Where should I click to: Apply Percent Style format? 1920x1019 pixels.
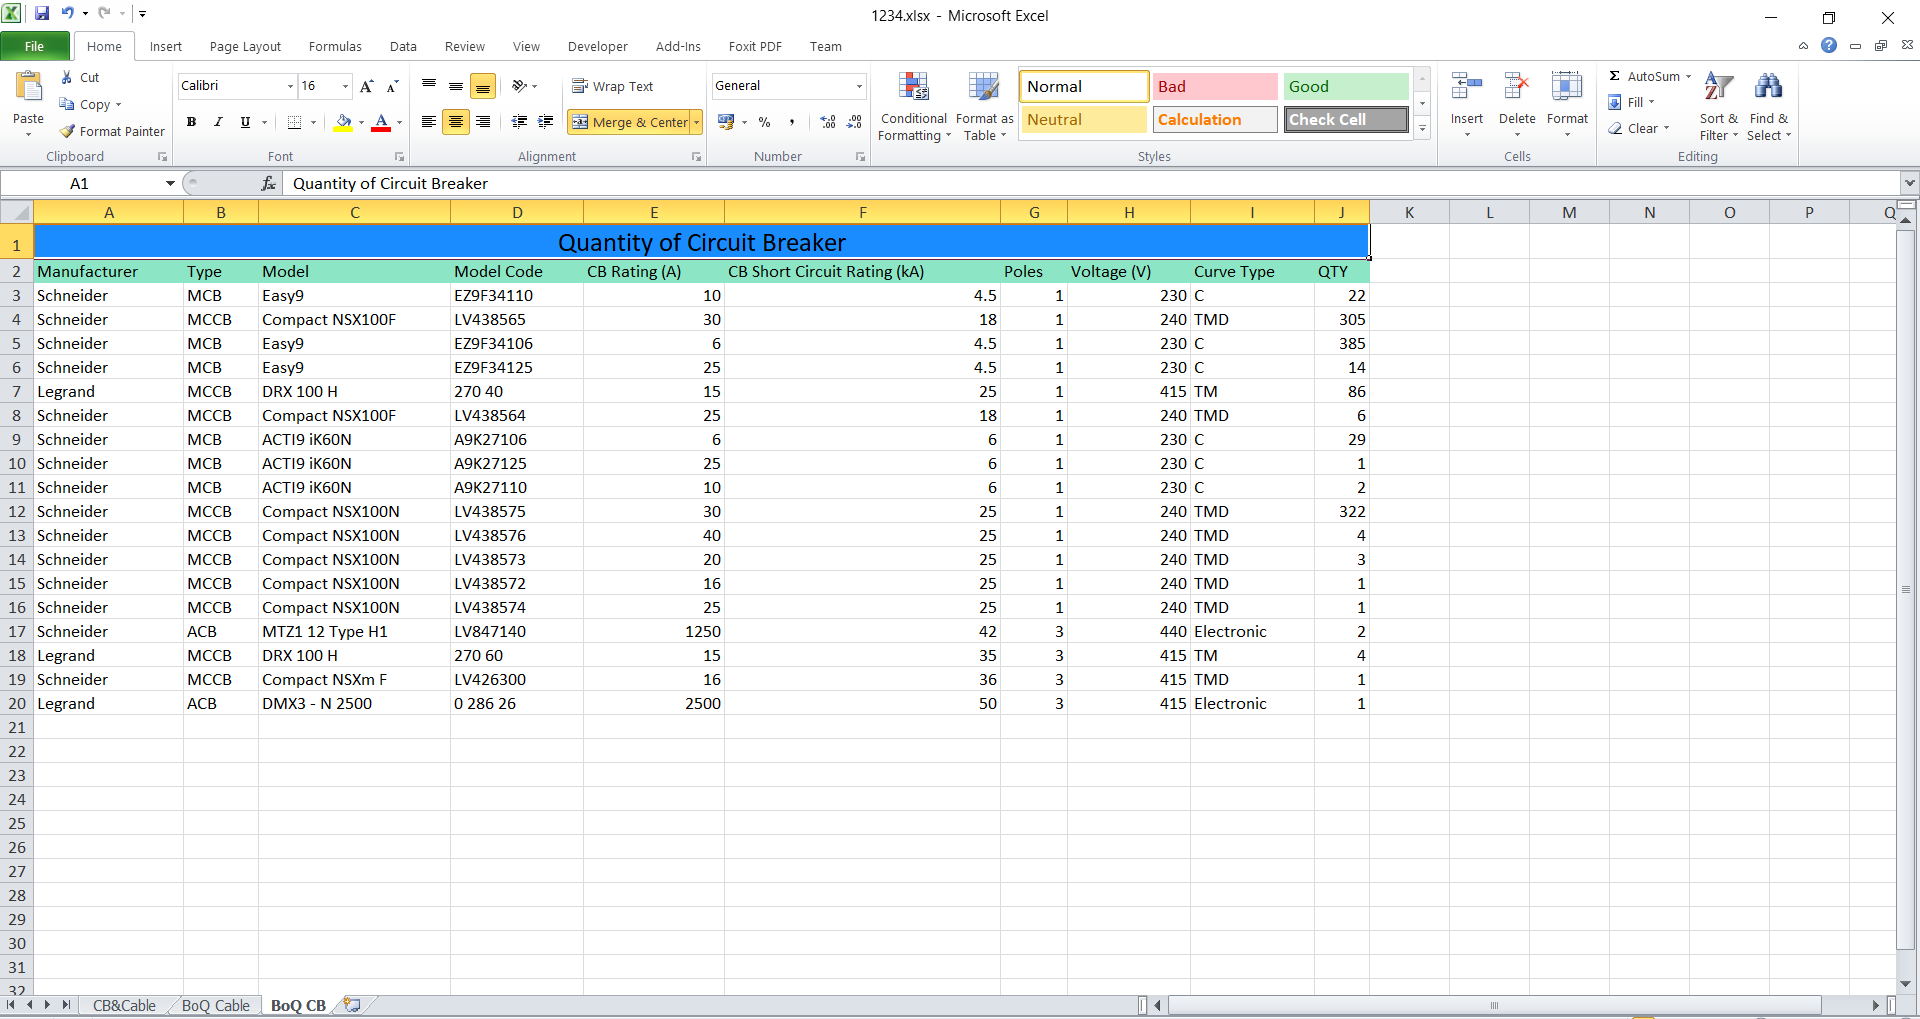[x=765, y=122]
